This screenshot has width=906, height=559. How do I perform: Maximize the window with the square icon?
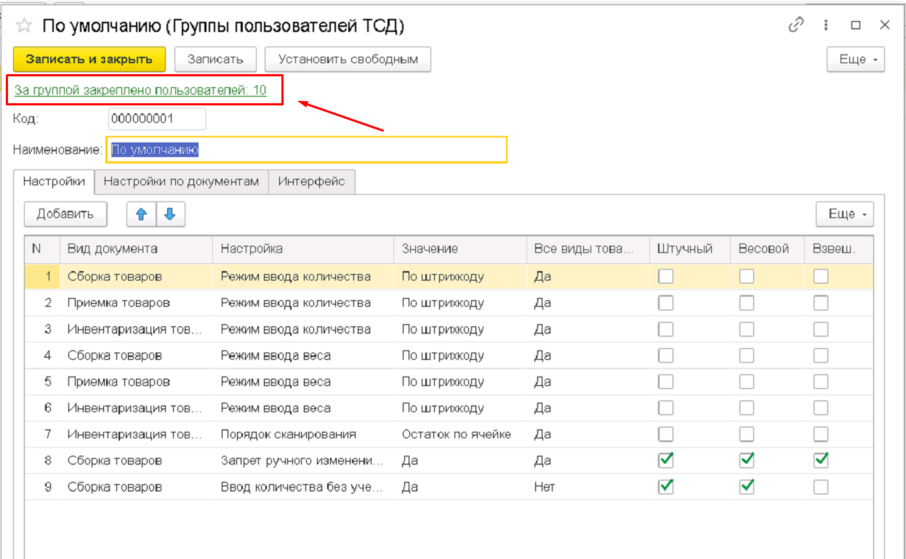tap(855, 25)
